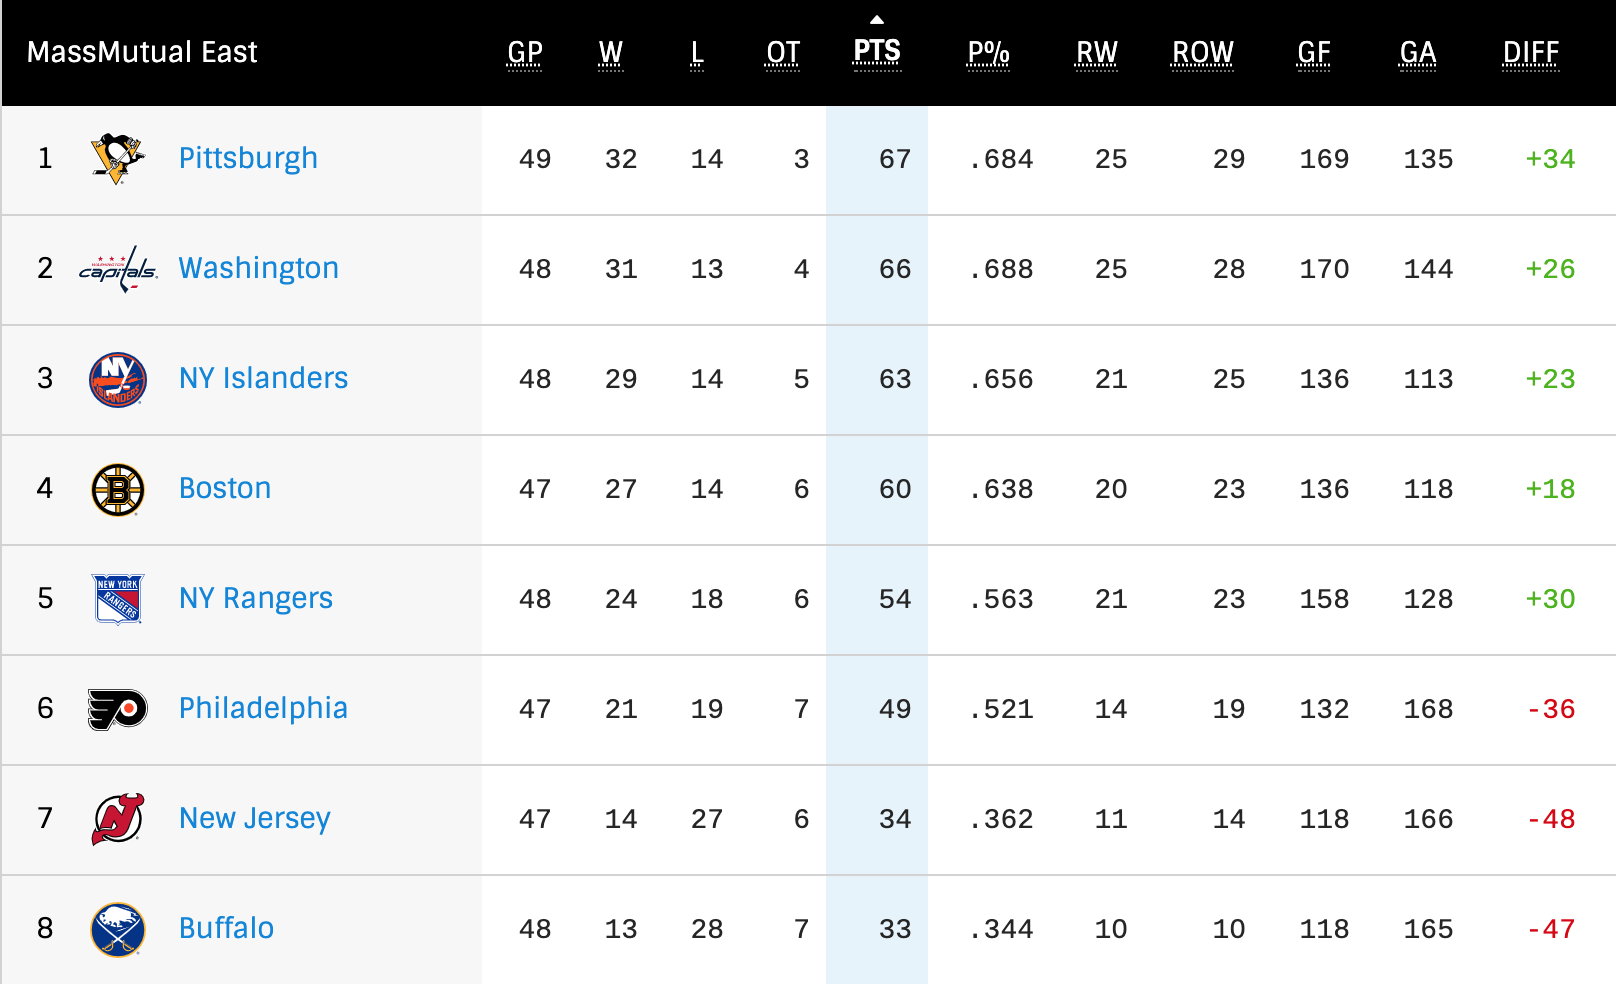
Task: Sort table by DIFF column header
Action: [1531, 53]
